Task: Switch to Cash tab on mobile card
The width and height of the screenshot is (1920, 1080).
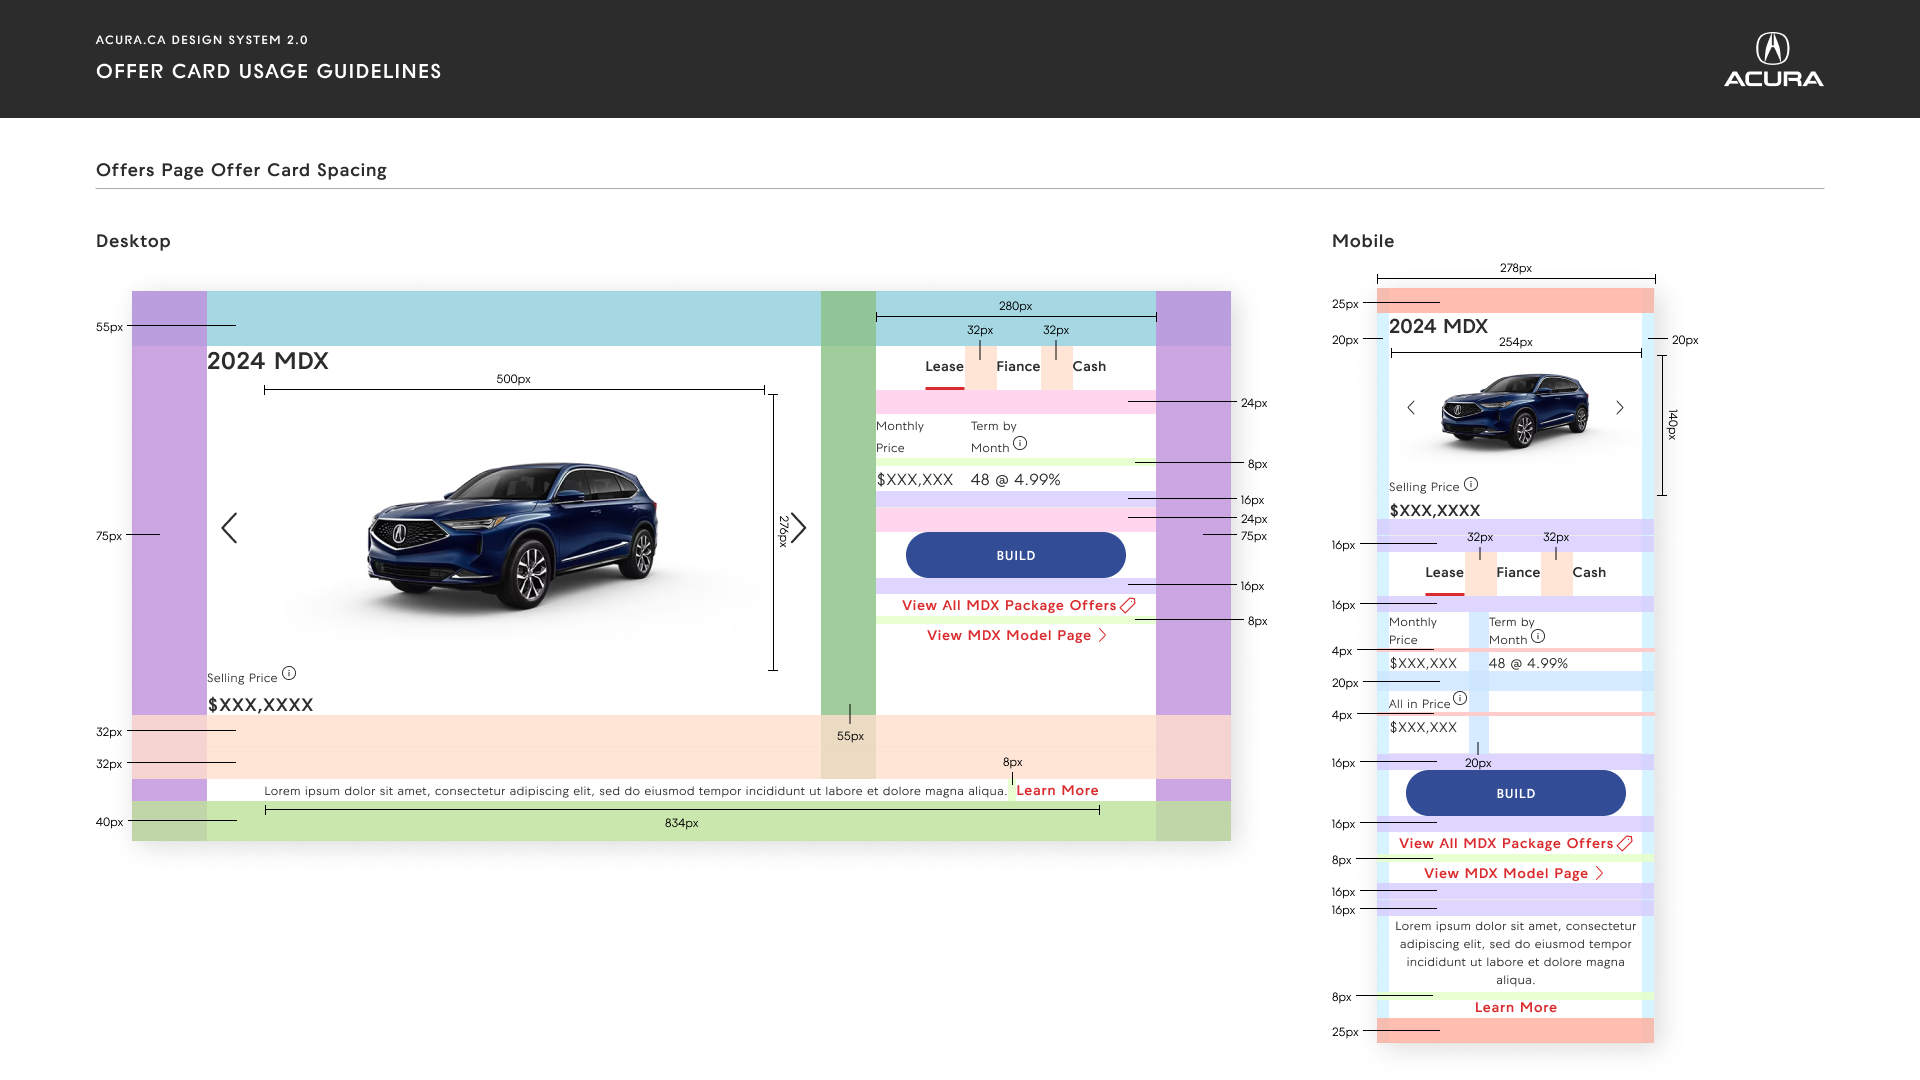Action: (x=1589, y=573)
